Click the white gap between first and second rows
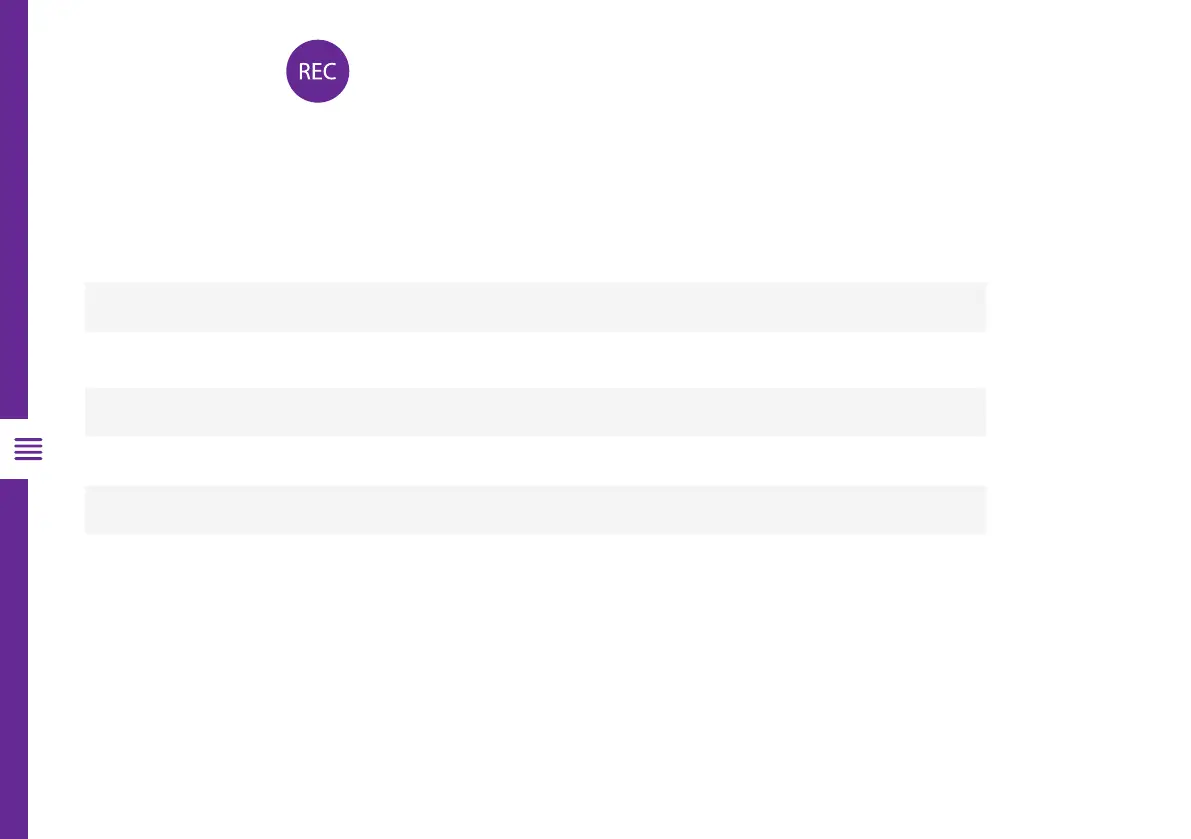The width and height of the screenshot is (1191, 839). pos(535,360)
